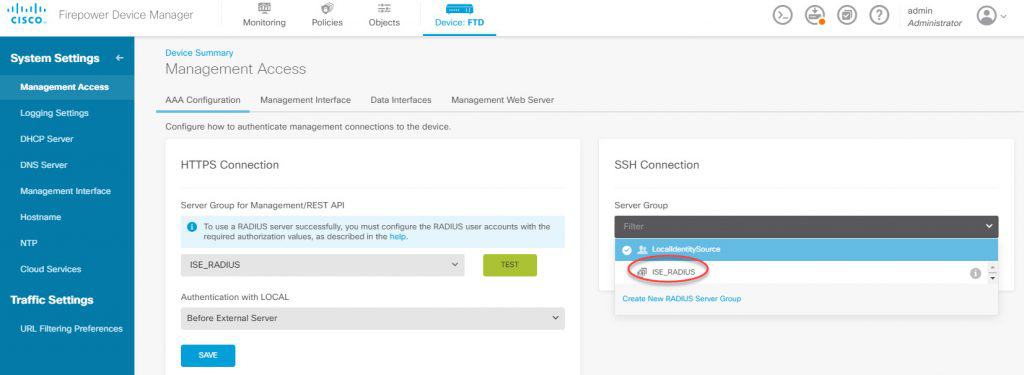
Task: Open the help link in RADIUS notice
Action: (397, 236)
